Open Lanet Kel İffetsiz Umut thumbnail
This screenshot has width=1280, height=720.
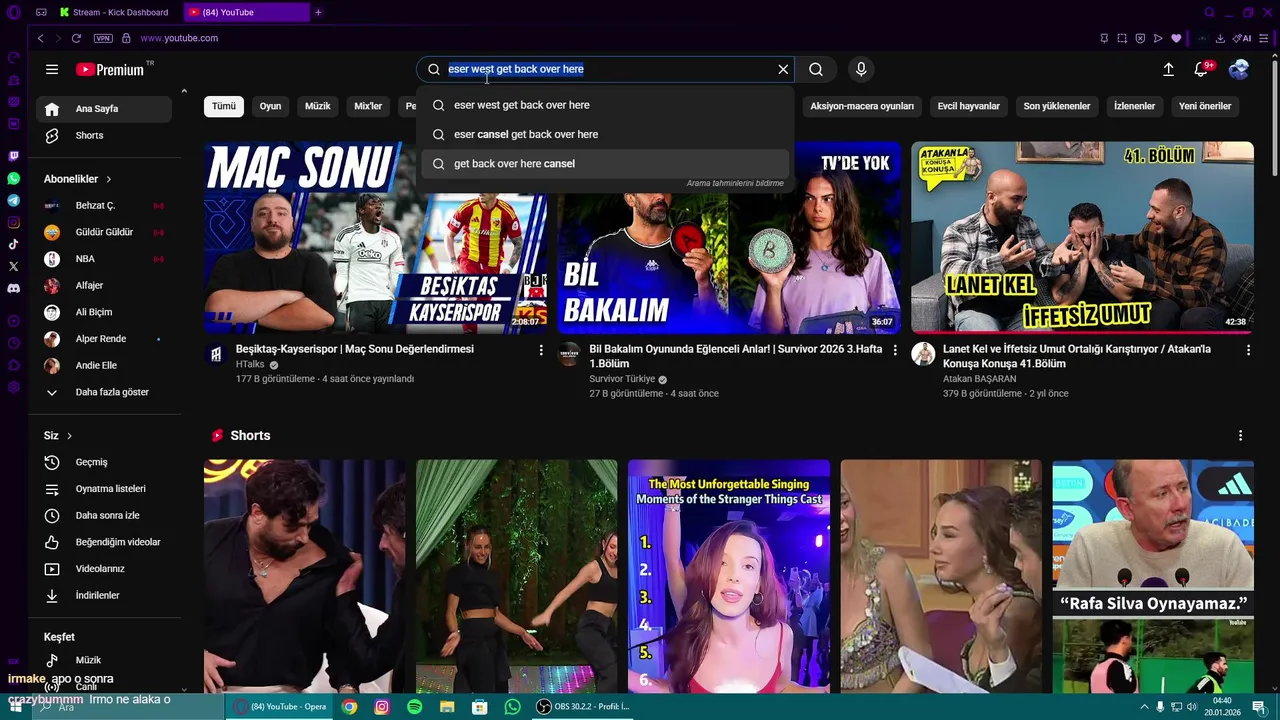tap(1082, 237)
